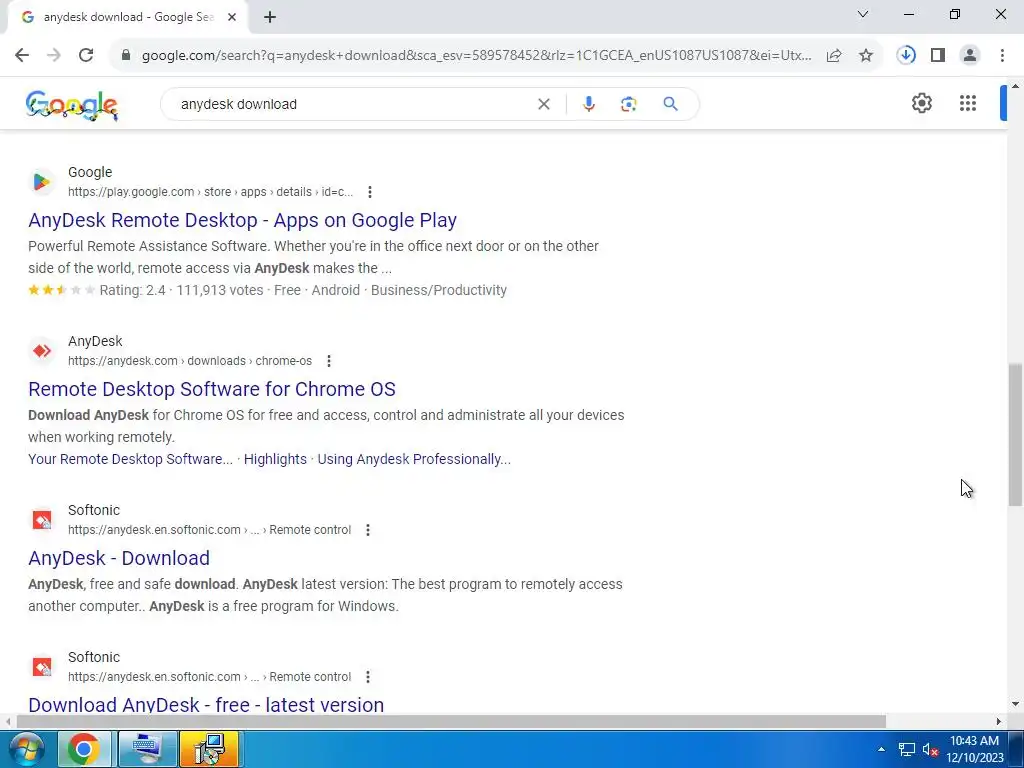Open AnyDesk Remote Desktop - Apps on Google Play
Screen dimensions: 1024x768
(242, 220)
